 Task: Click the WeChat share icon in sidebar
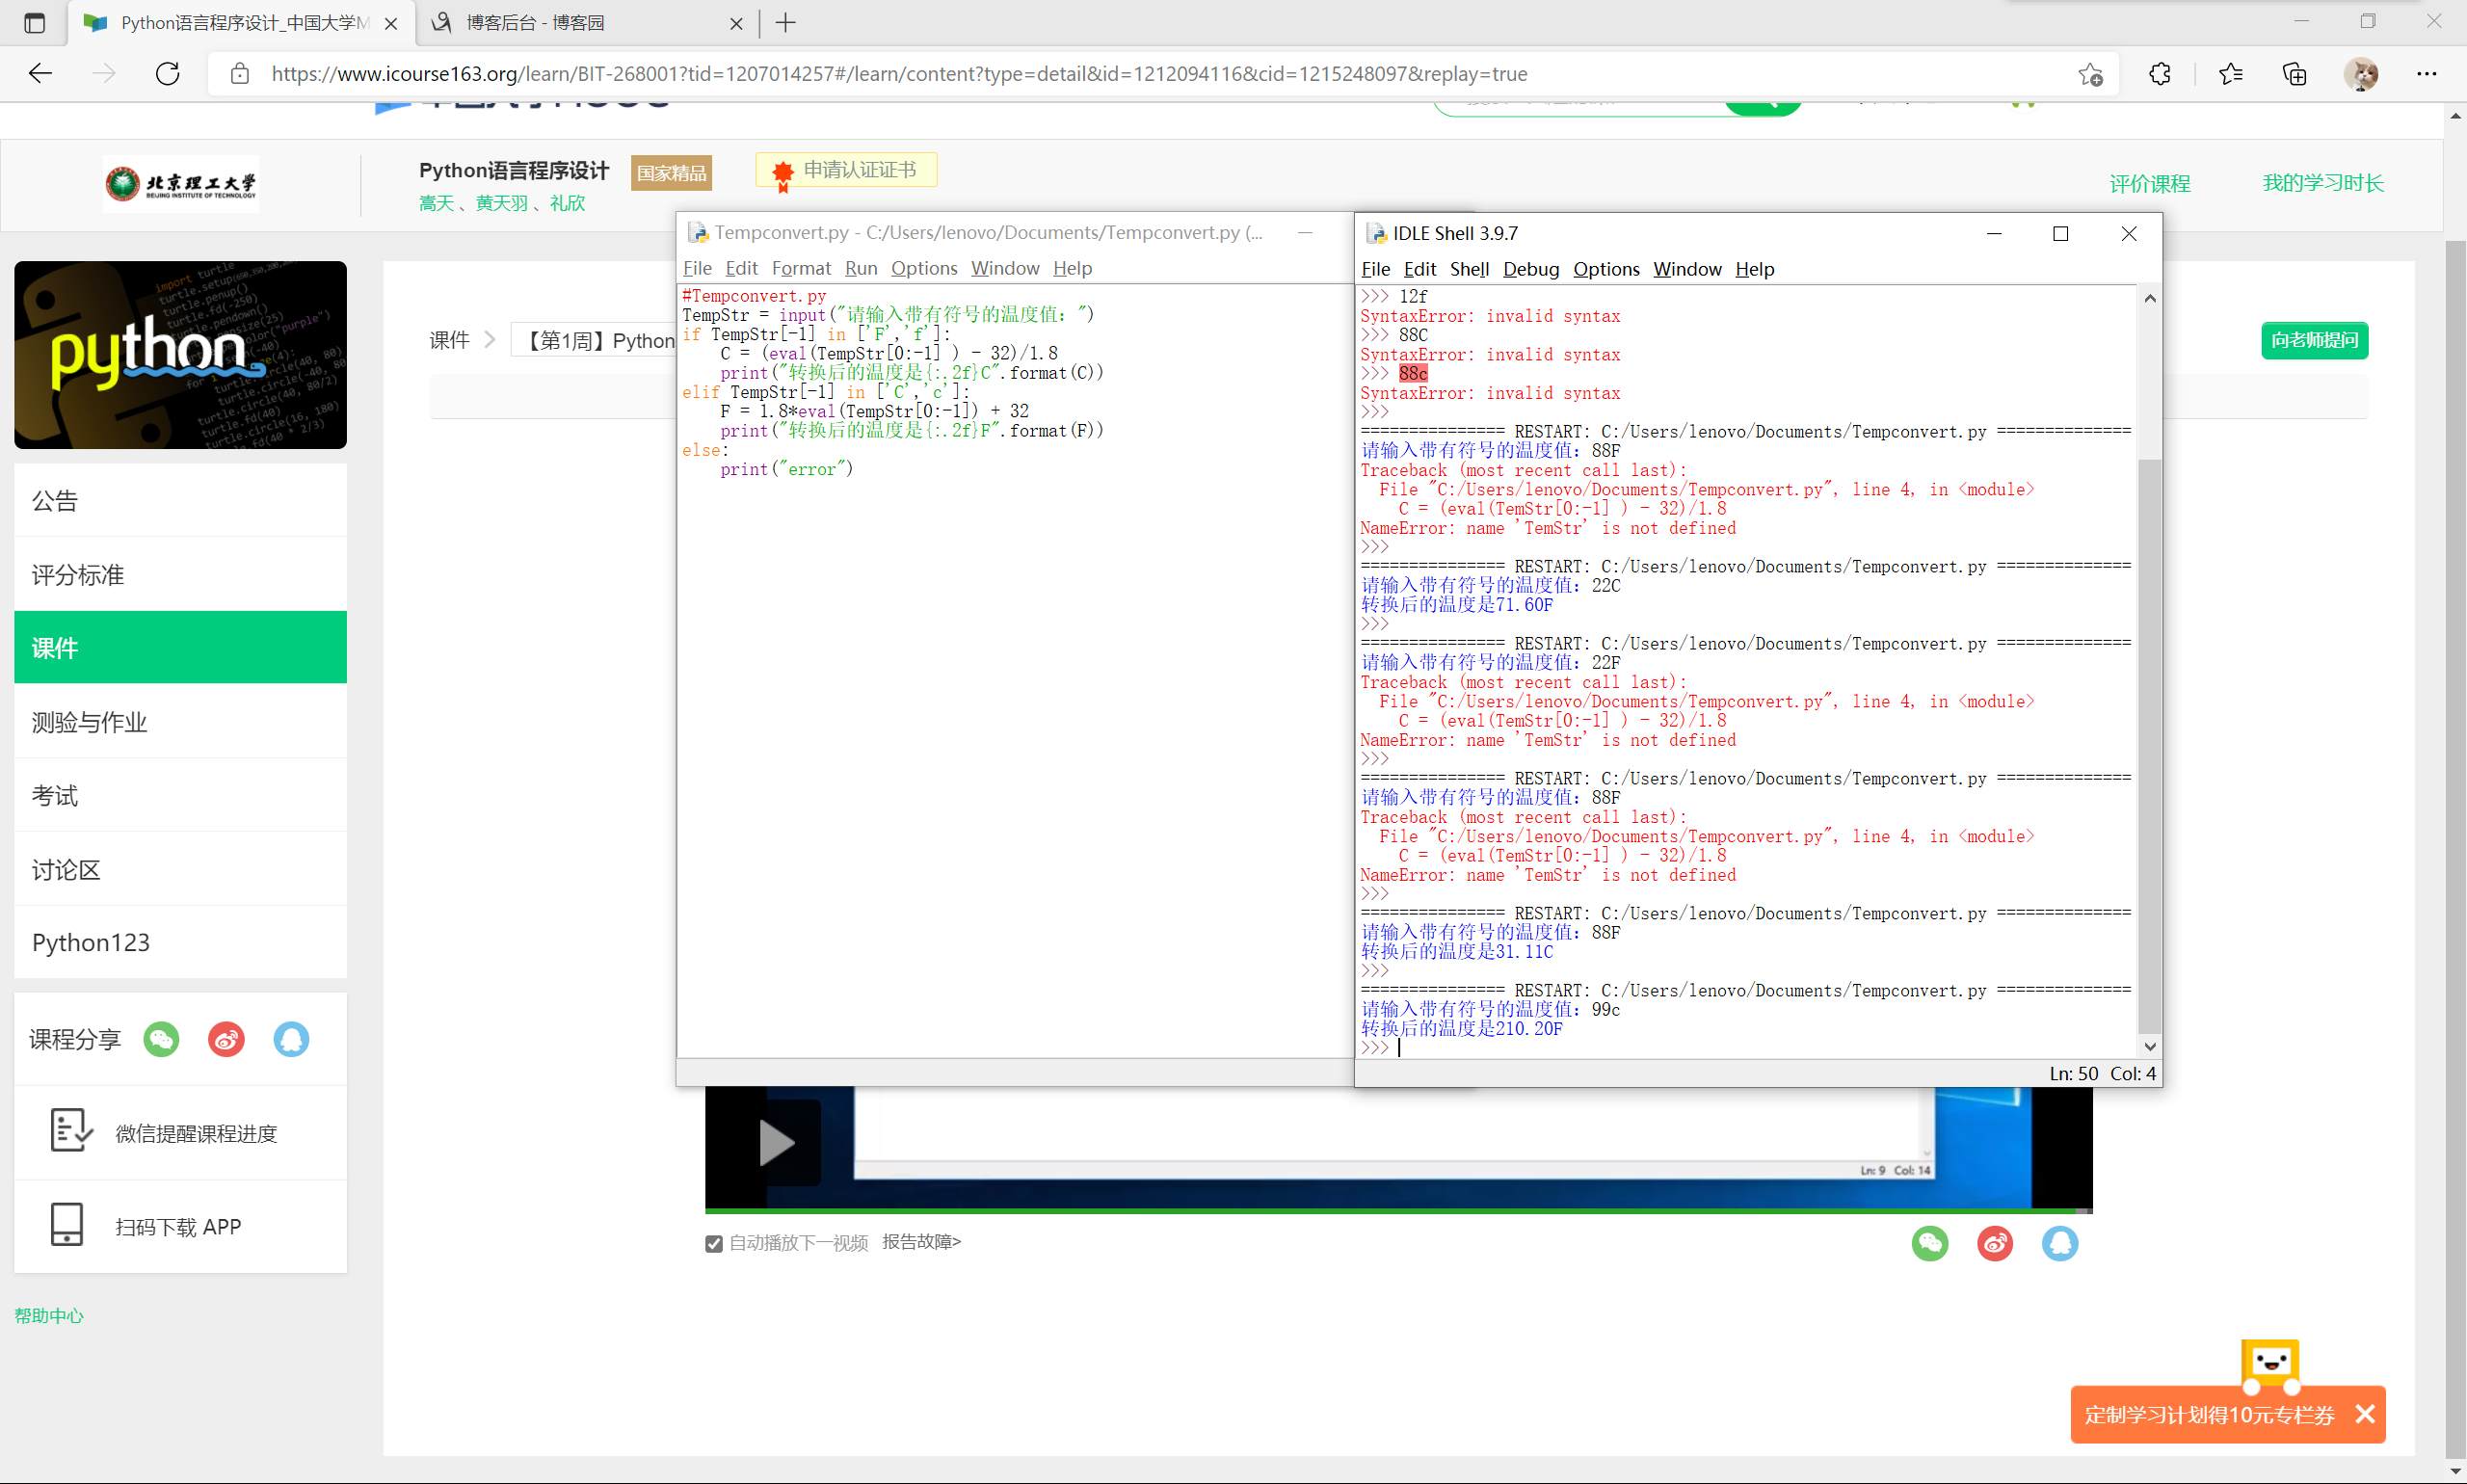tap(161, 1040)
